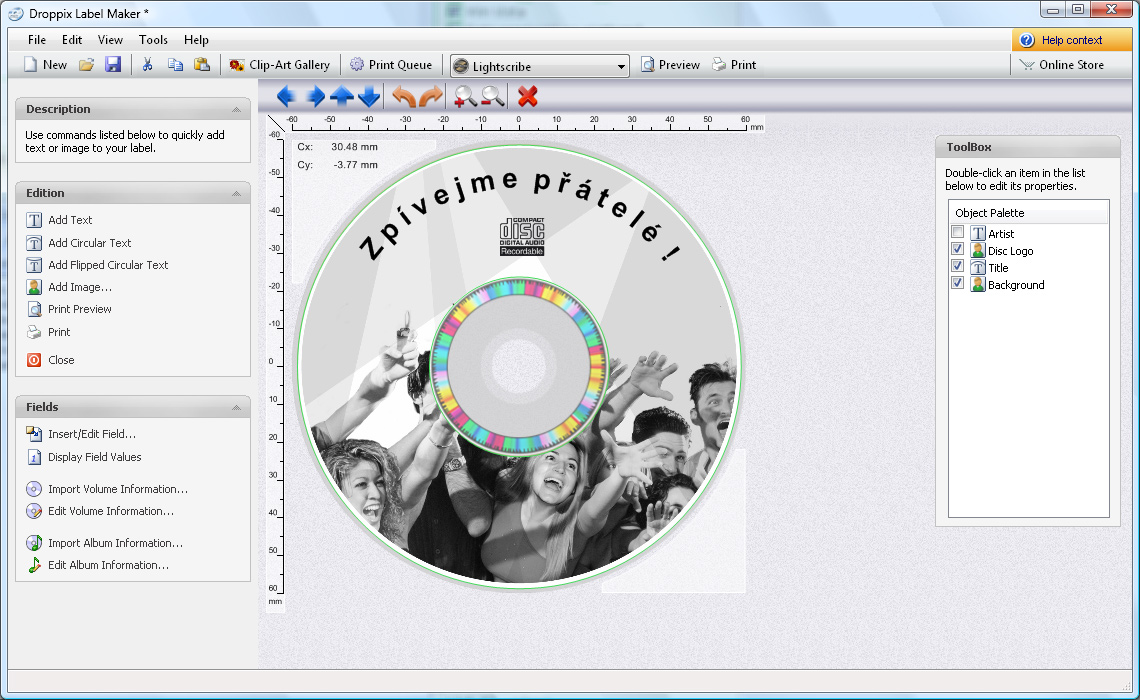Screen dimensions: 1140x700
Task: Click Add Circular Text
Action: point(89,243)
